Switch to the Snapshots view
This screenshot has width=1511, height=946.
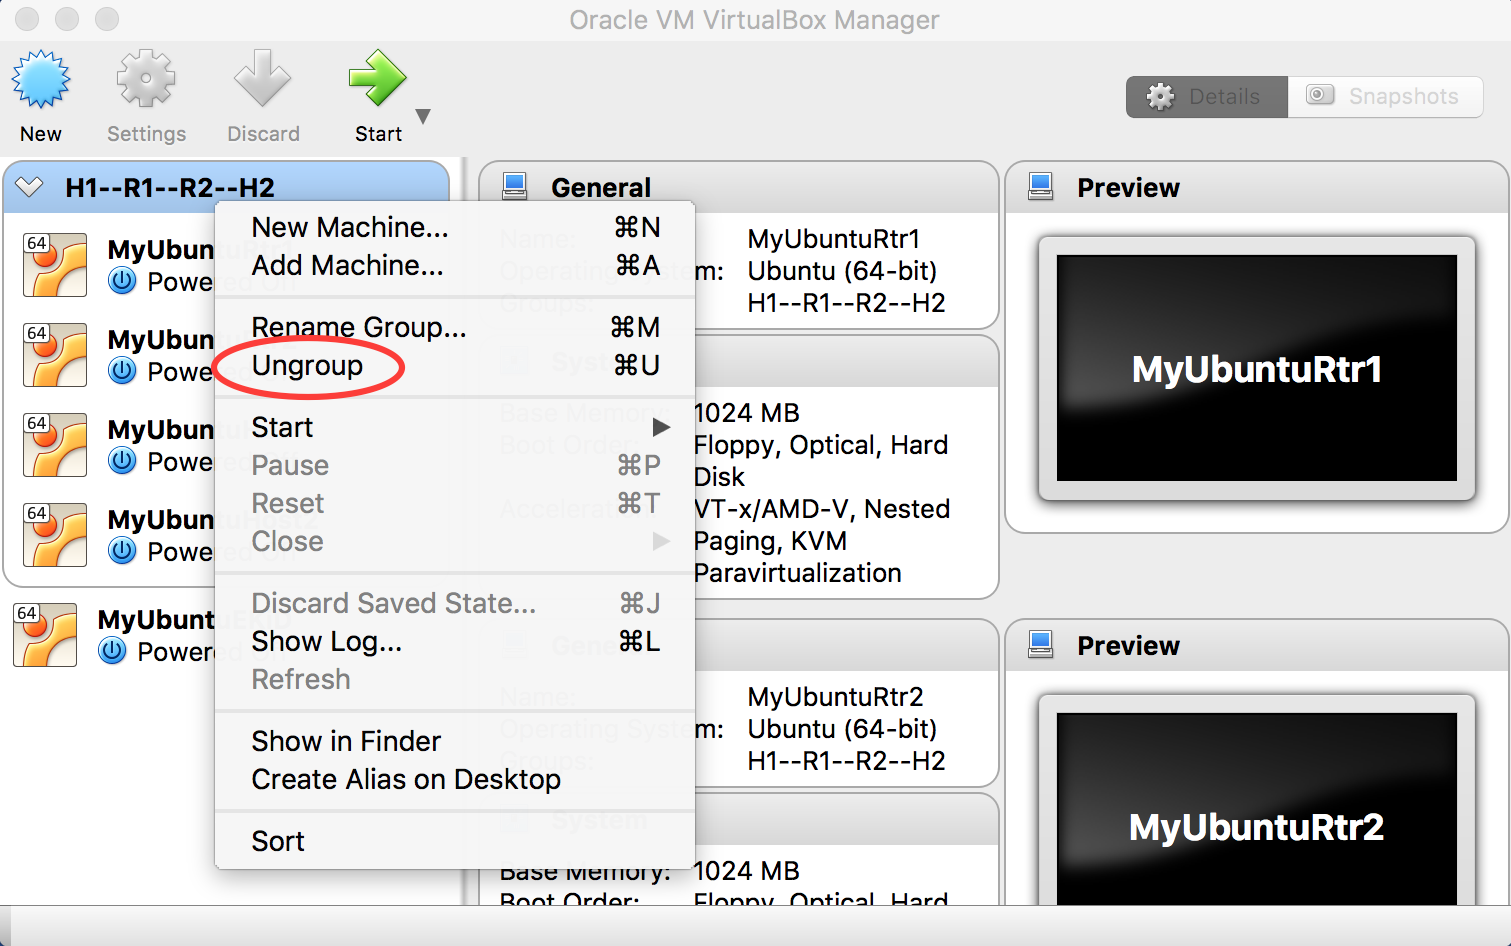1386,96
